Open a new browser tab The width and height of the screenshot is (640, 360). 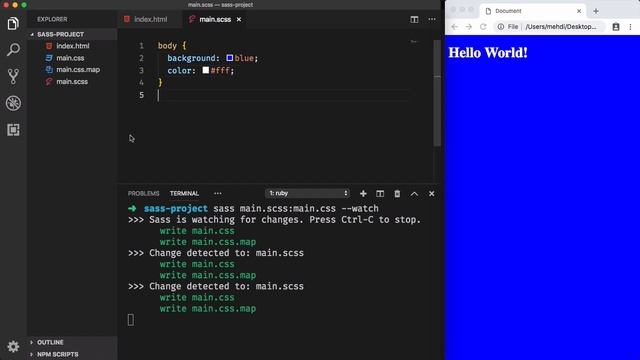[596, 11]
